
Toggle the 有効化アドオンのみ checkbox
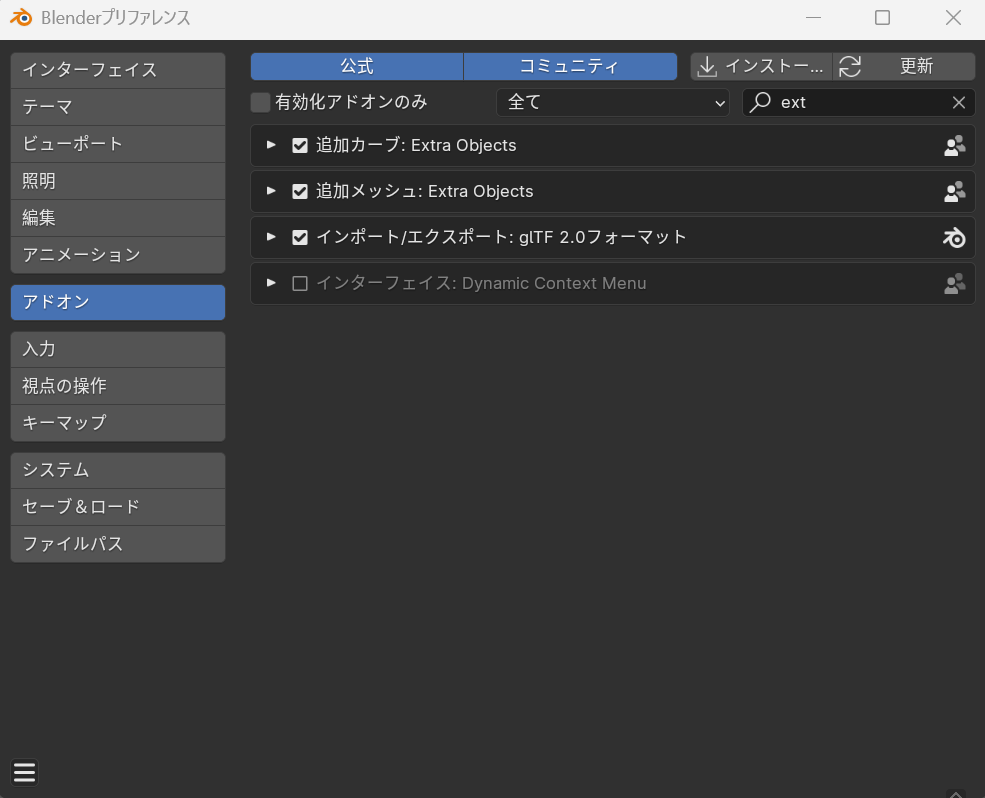[261, 102]
